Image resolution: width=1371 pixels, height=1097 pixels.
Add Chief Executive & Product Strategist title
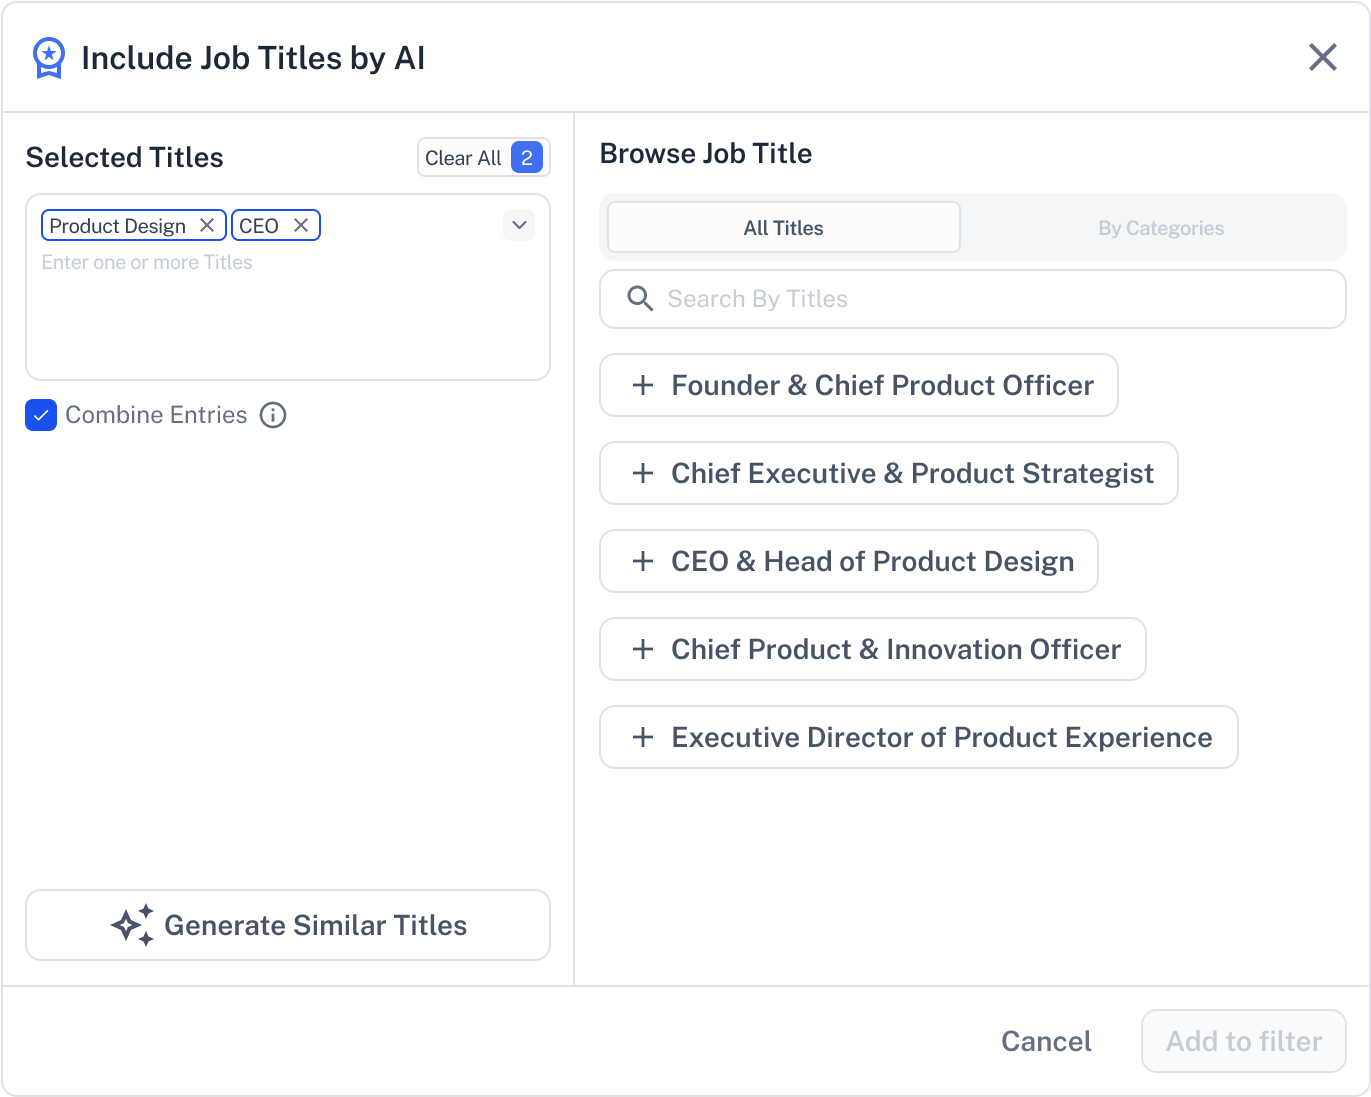click(x=889, y=473)
